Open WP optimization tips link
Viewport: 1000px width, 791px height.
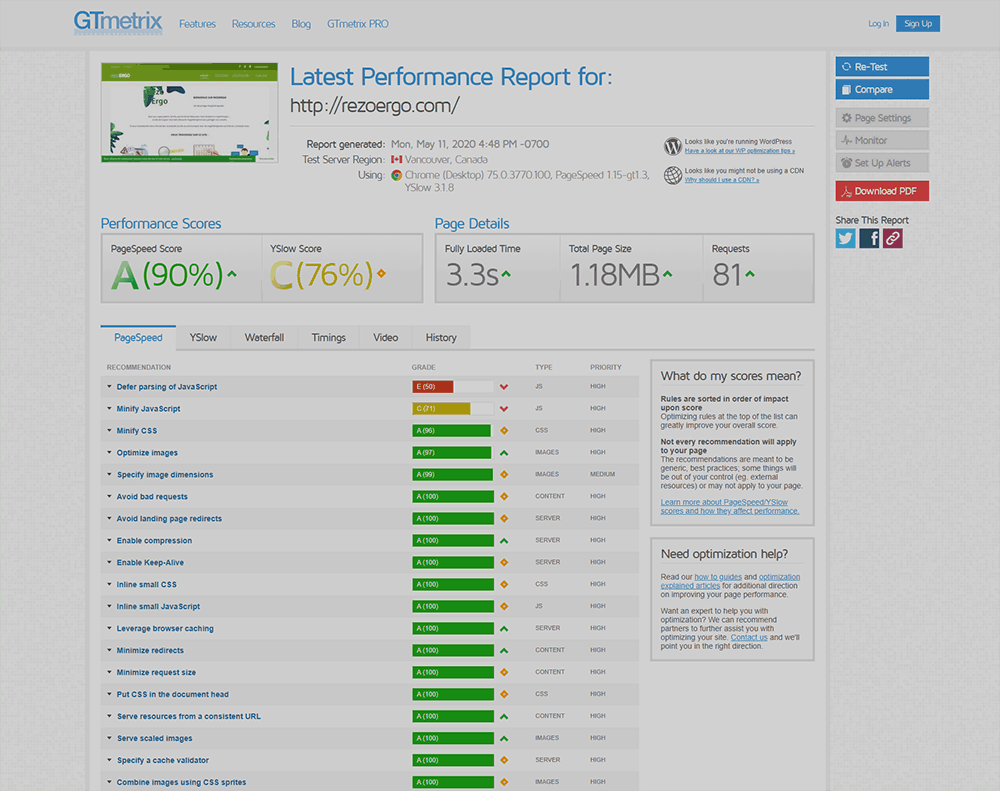tap(740, 151)
